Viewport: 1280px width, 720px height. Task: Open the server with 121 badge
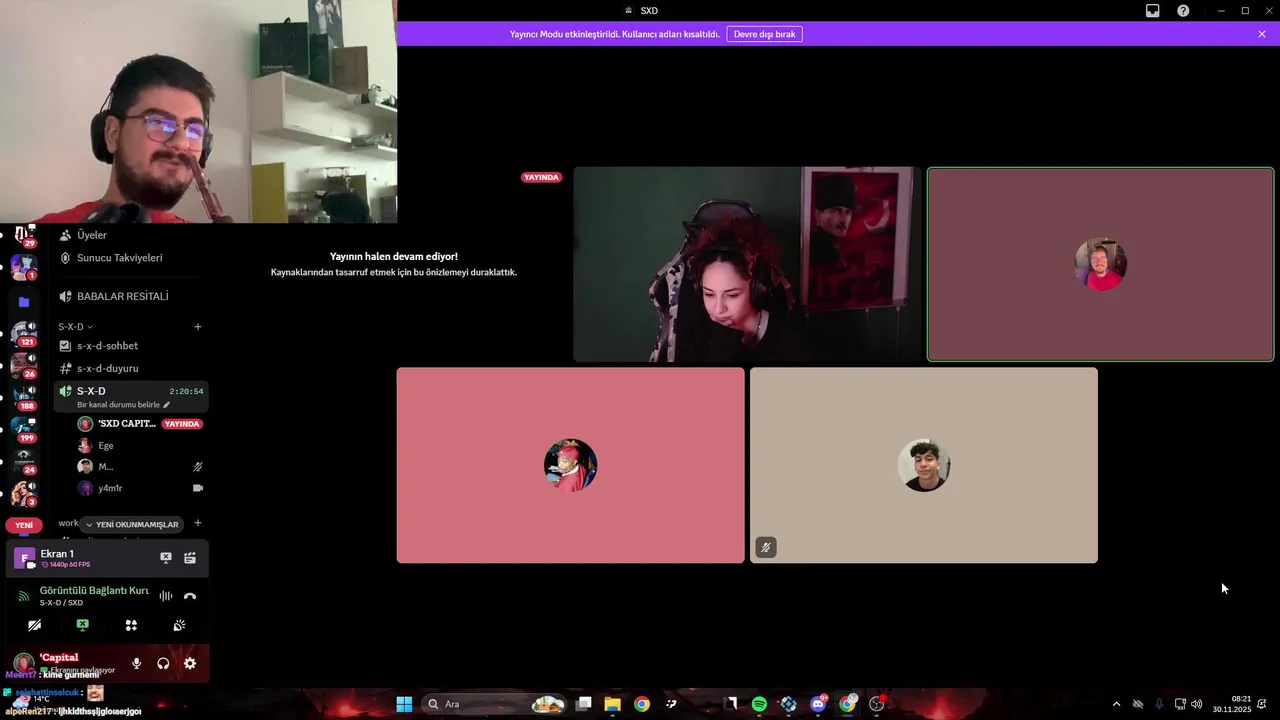click(x=24, y=333)
